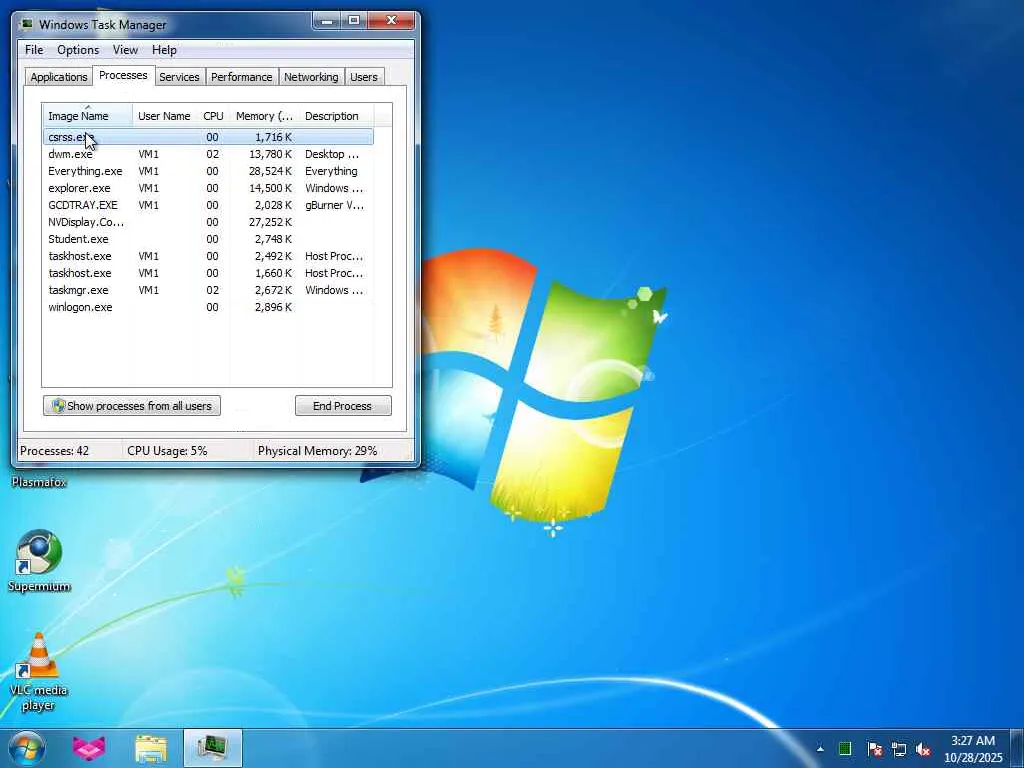Screen dimensions: 1024x768
Task: Select the Processes tab
Action: (x=123, y=75)
